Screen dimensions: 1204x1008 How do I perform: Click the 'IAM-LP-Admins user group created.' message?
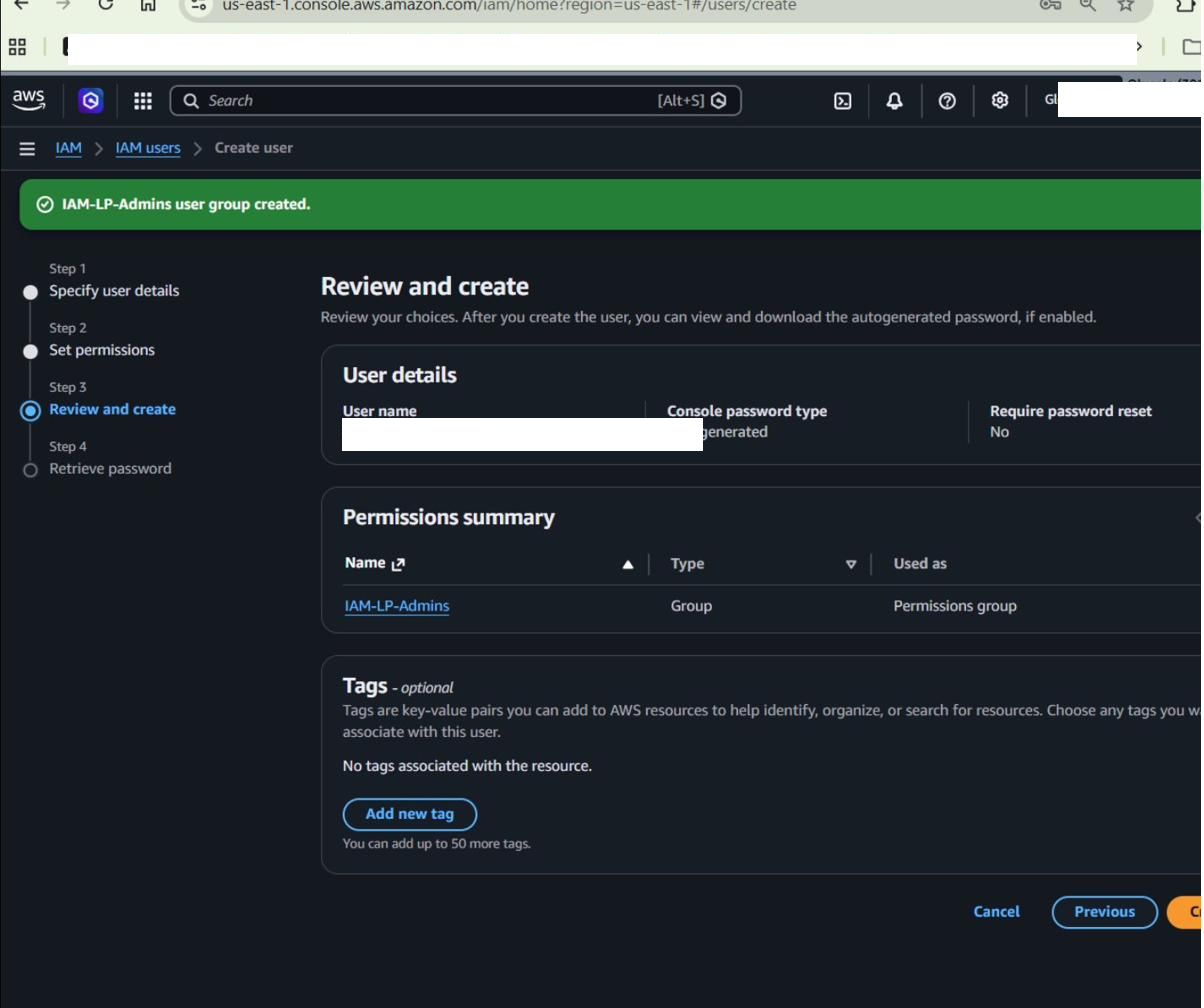tap(186, 205)
